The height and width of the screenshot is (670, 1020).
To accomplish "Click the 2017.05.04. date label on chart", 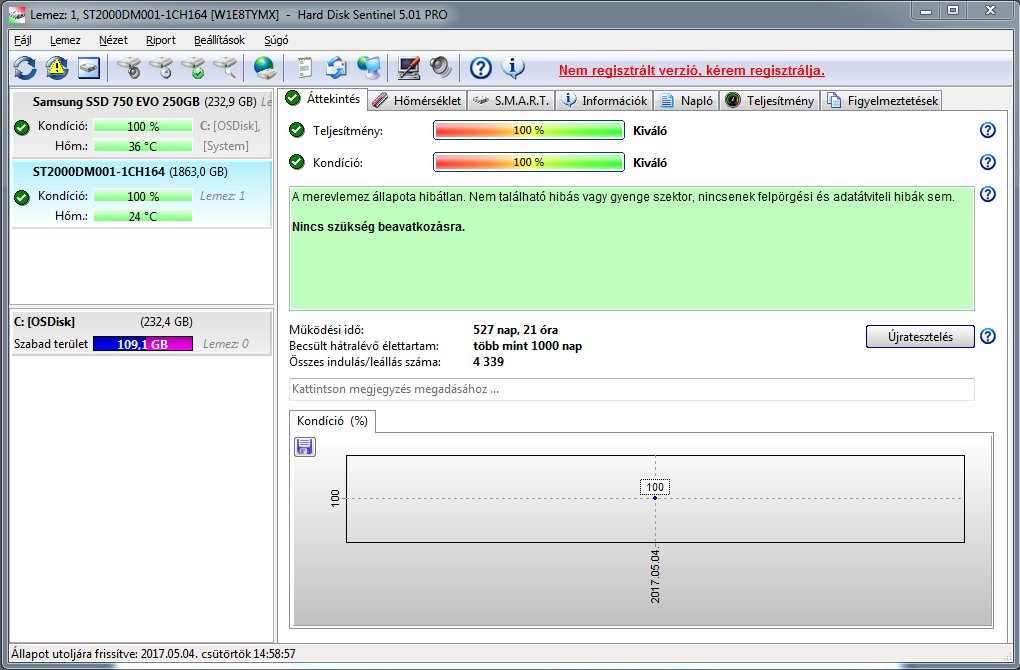I will pos(655,576).
